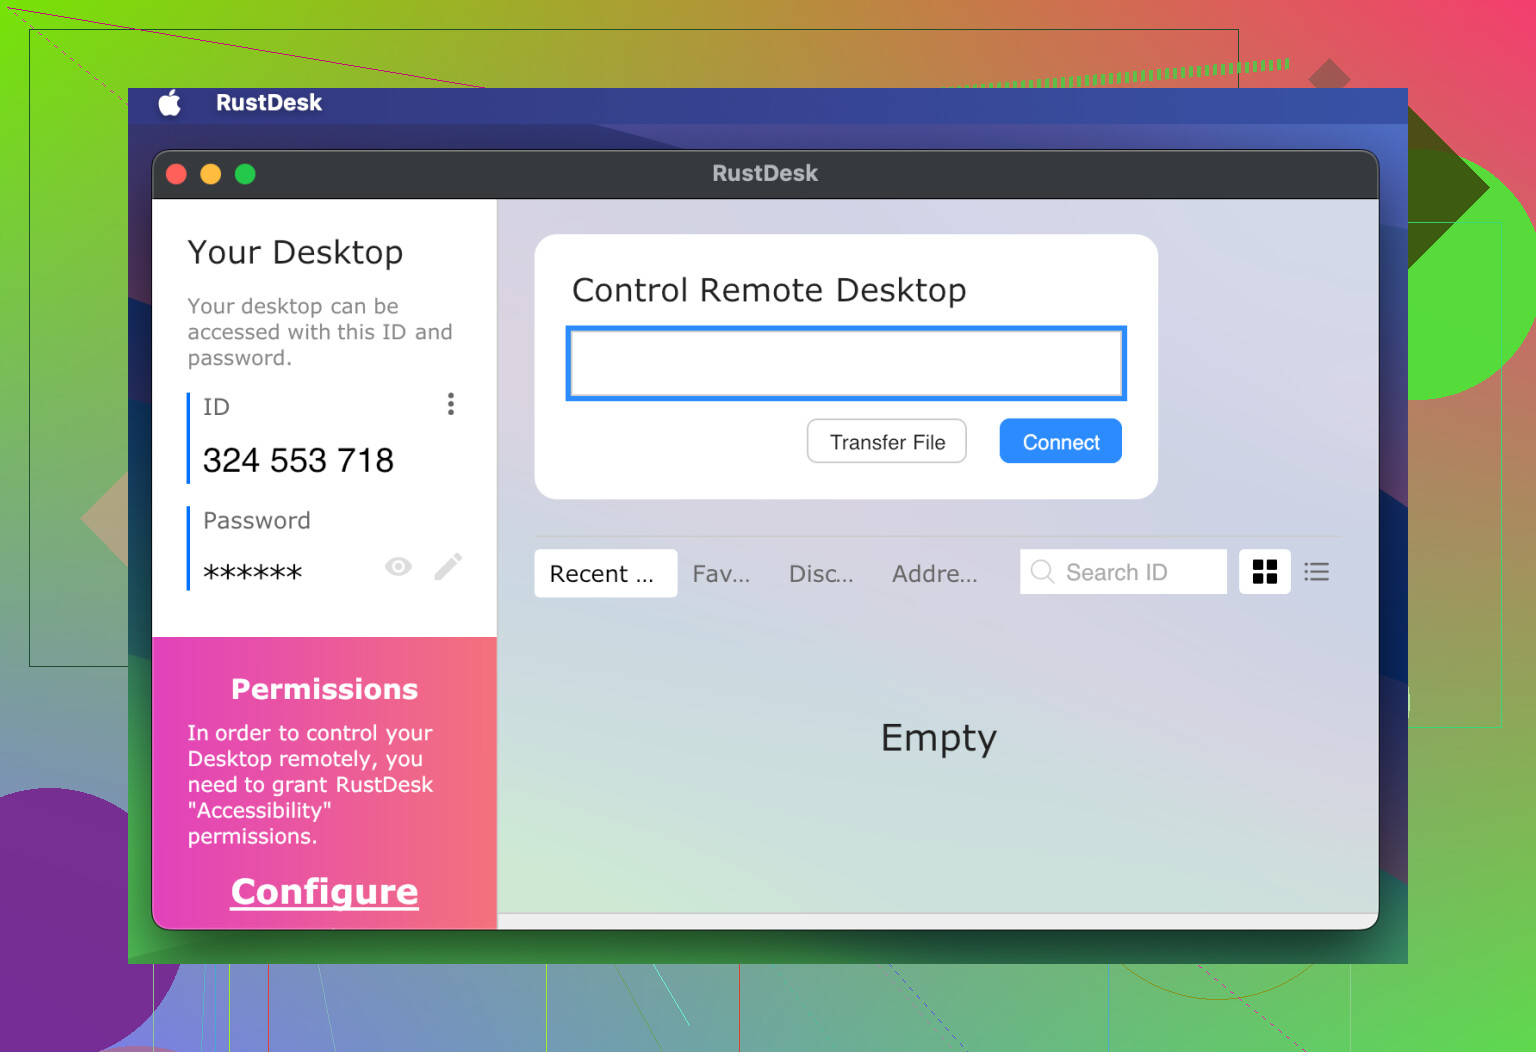Switch to grid view
This screenshot has width=1536, height=1052.
pyautogui.click(x=1265, y=572)
